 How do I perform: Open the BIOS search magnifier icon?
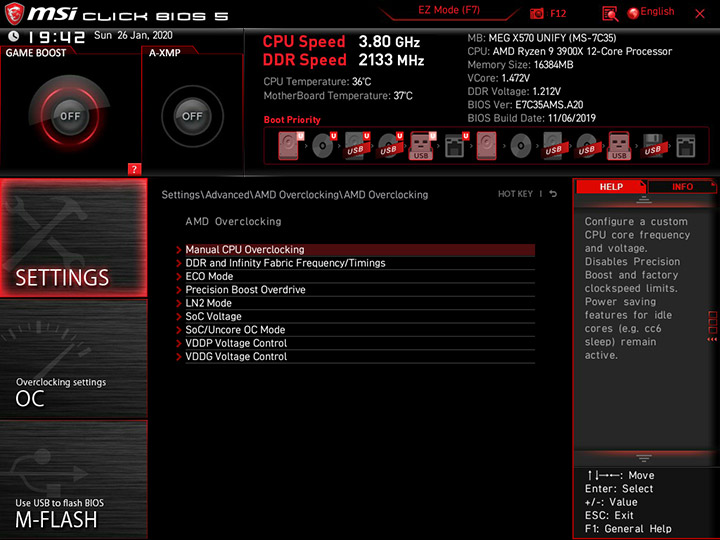coord(610,14)
